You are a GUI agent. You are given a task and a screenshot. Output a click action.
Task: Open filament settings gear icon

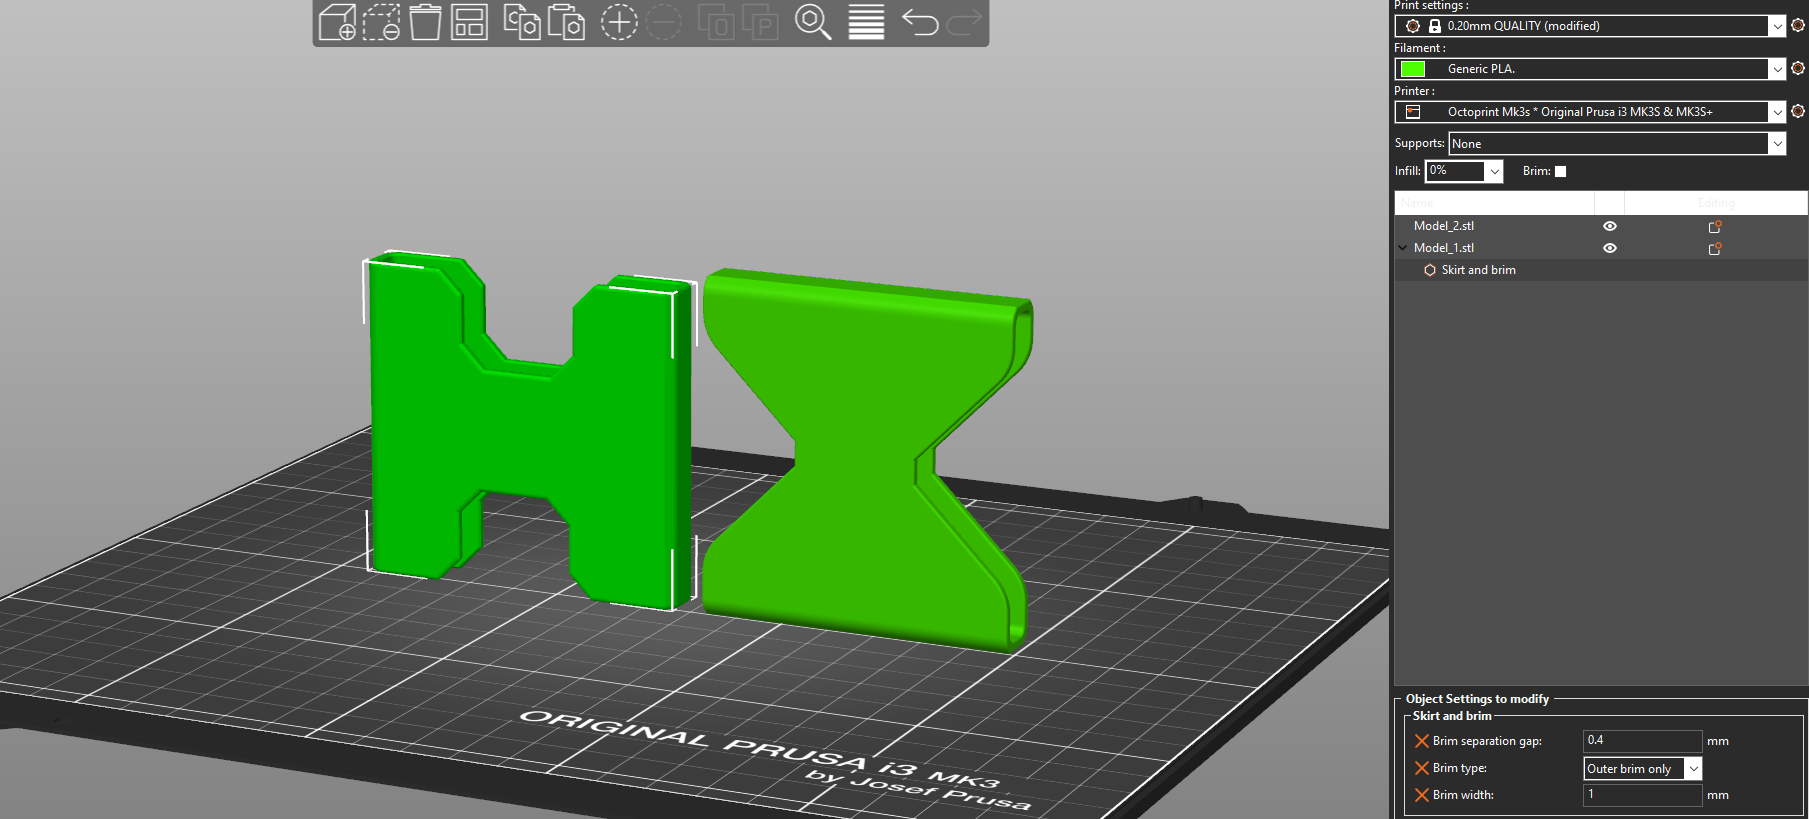coord(1798,68)
